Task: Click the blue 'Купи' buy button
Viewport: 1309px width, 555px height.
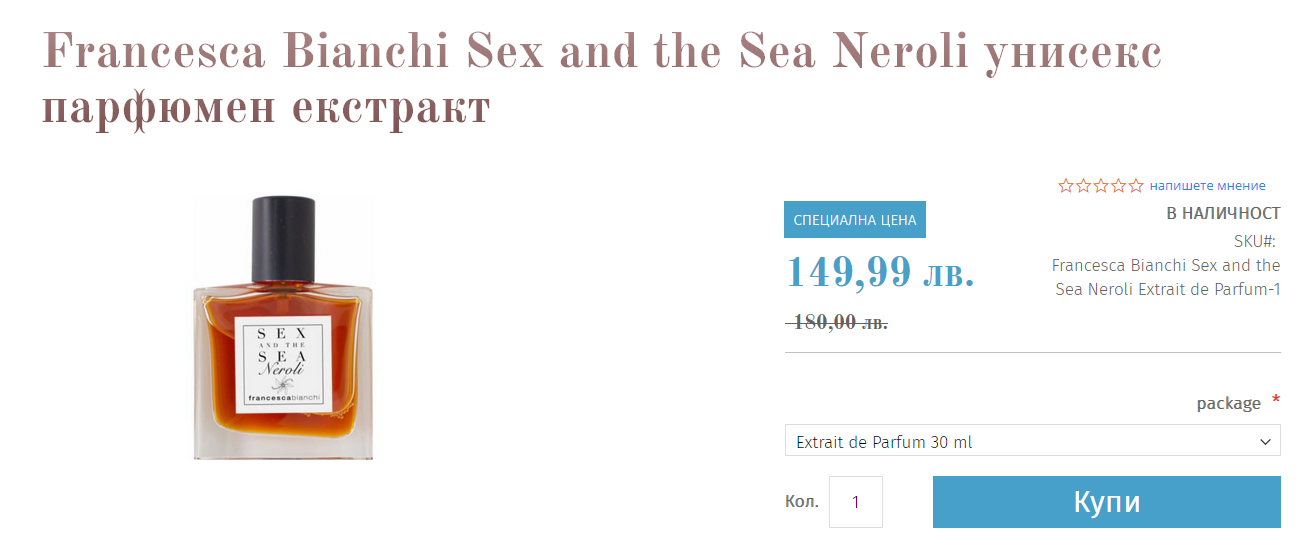Action: click(1106, 502)
